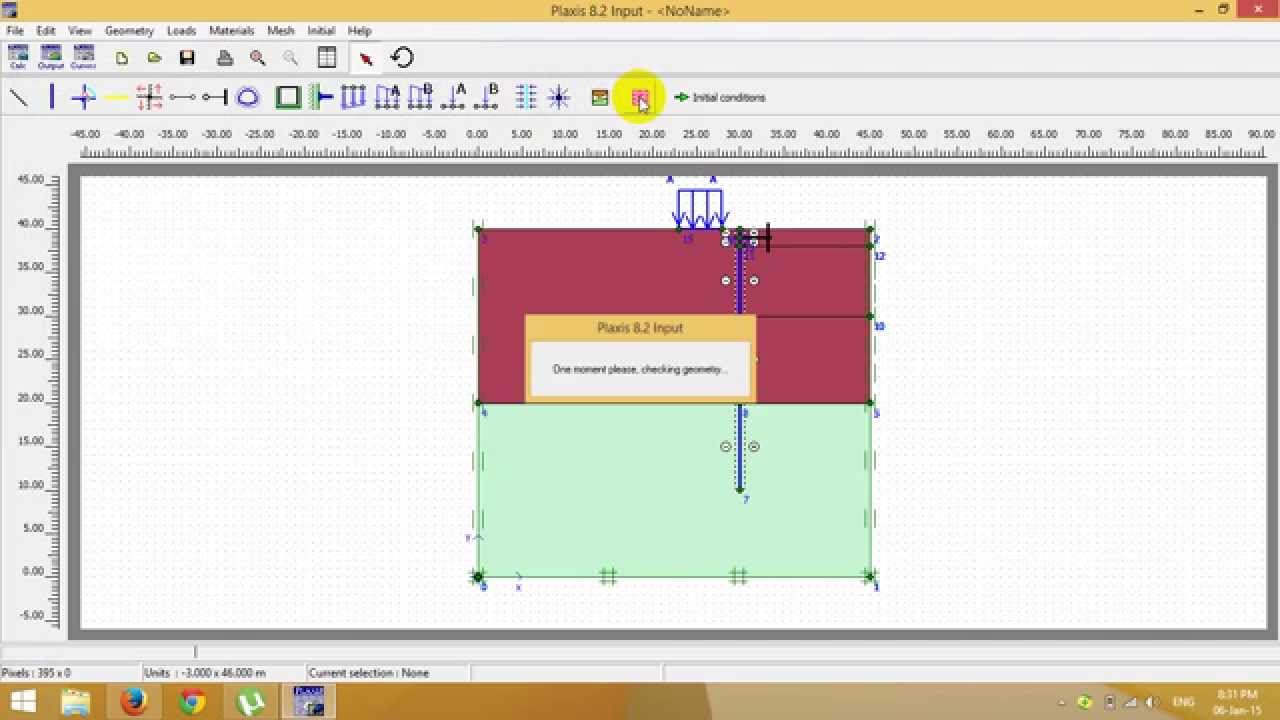Image resolution: width=1280 pixels, height=720 pixels.
Task: Select the Plate tool (blue vertical line)
Action: coord(51,97)
